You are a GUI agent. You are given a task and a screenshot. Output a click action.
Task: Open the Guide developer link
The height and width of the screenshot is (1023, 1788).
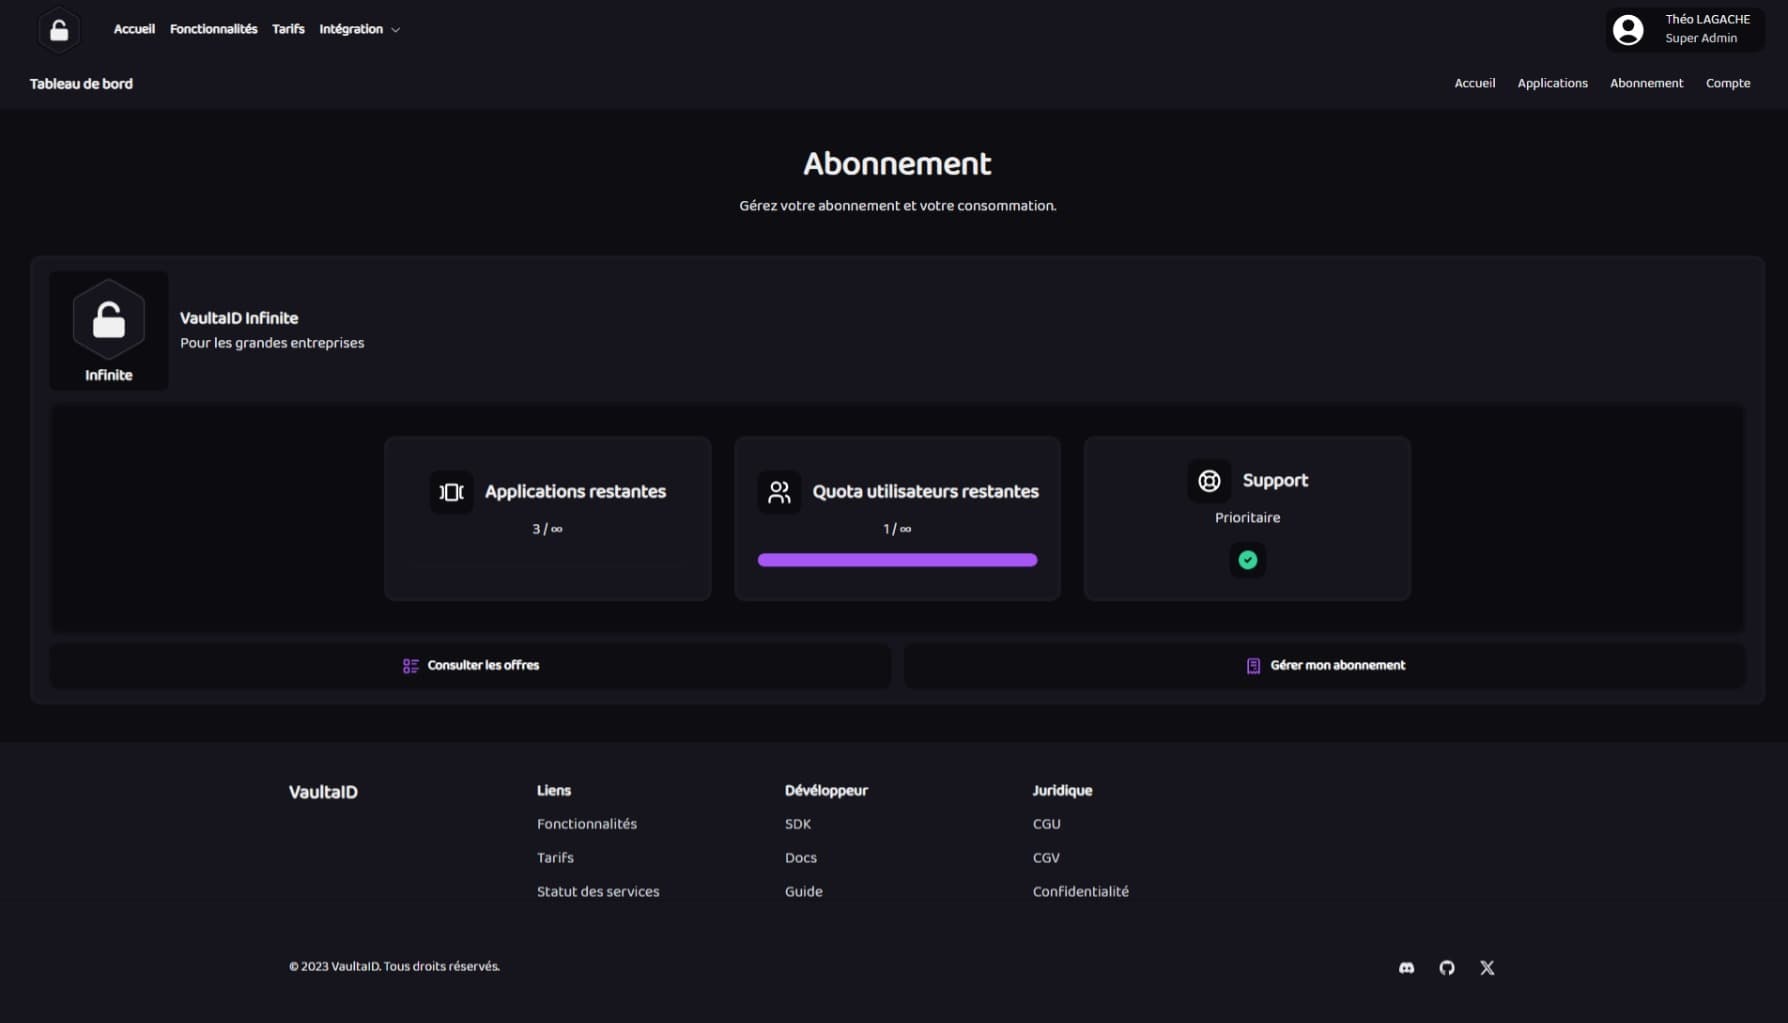tap(804, 892)
